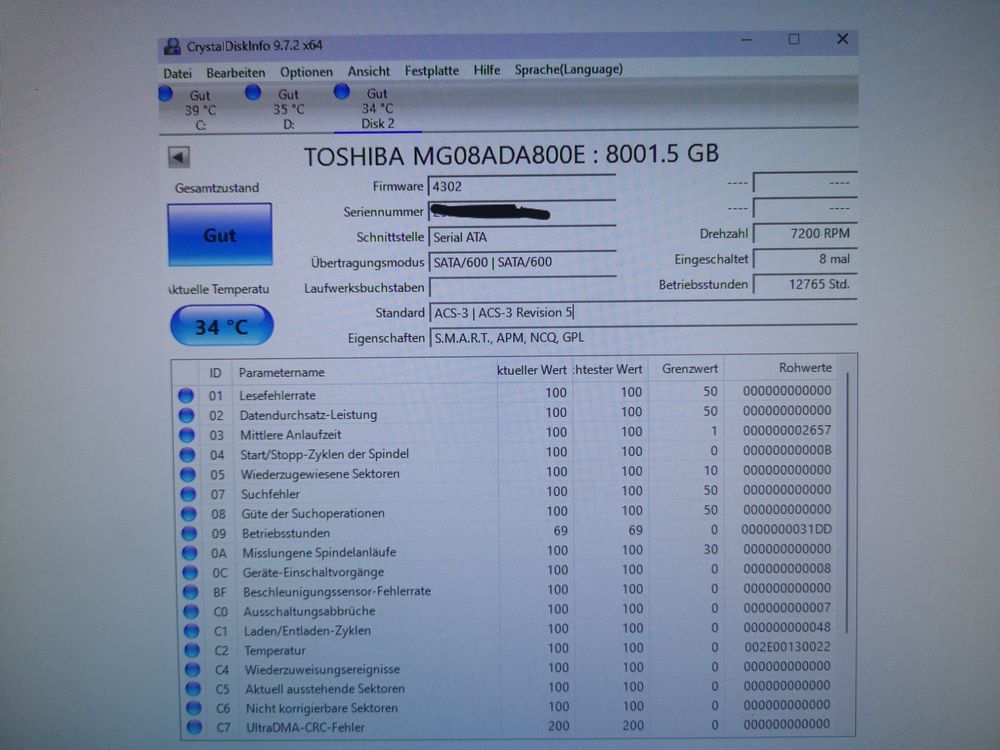1000x750 pixels.
Task: Click the status dot for C5 Aktuell ausstehende Sektoren
Action: 193,689
